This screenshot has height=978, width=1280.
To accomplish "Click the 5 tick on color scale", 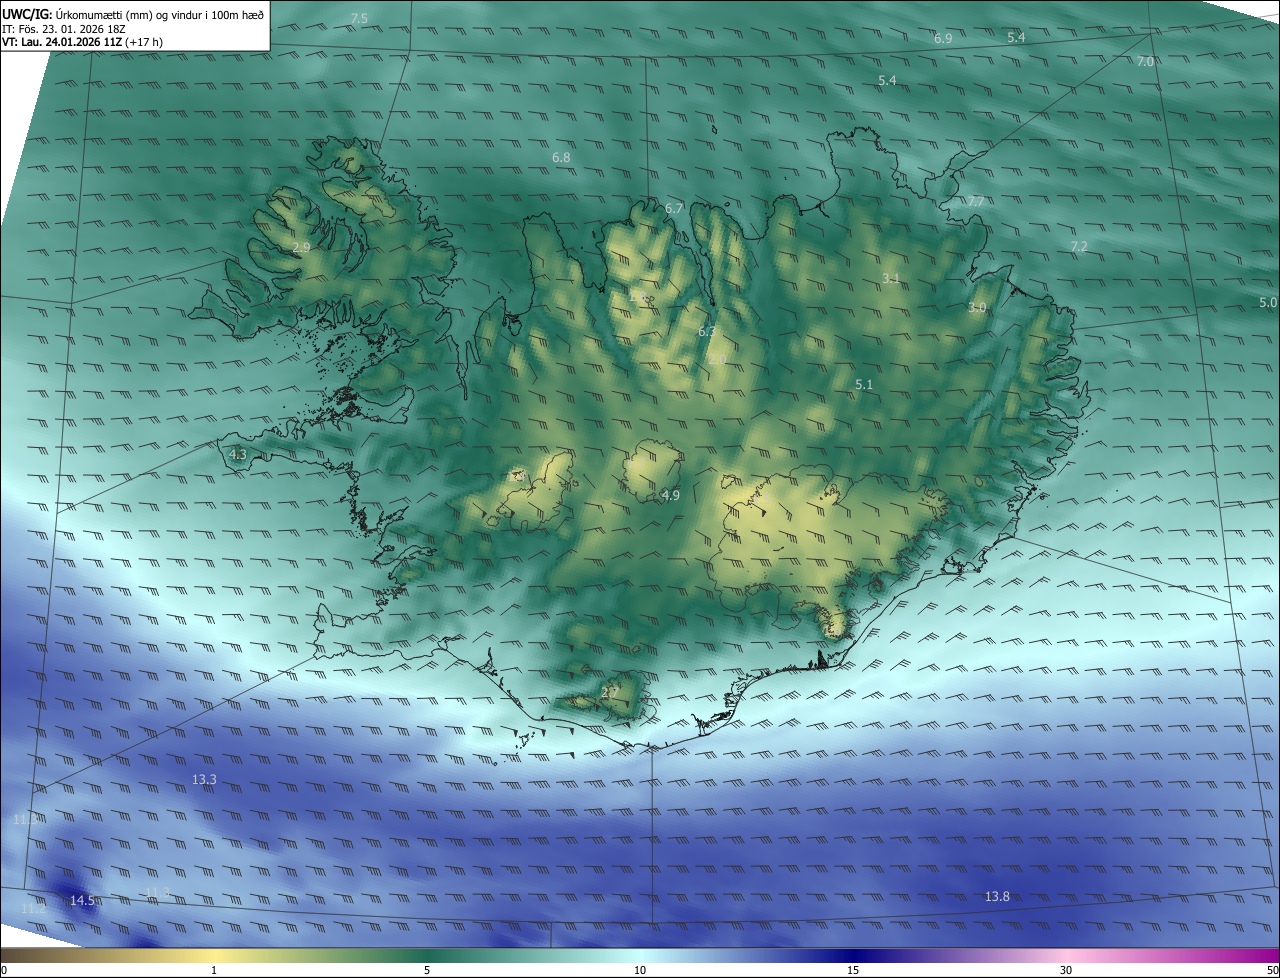I will coord(427,970).
